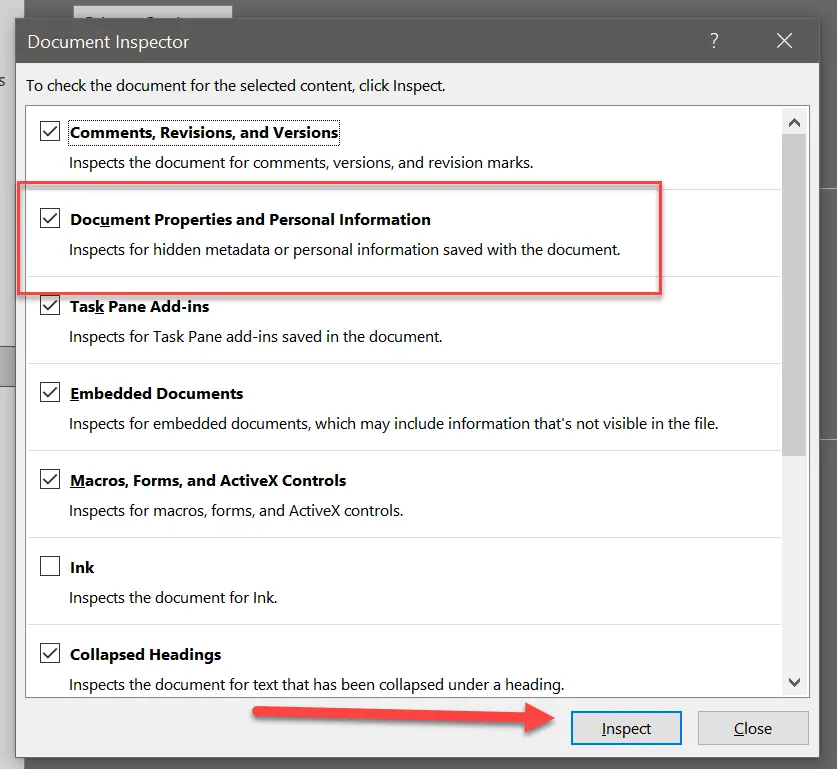The width and height of the screenshot is (837, 769).
Task: Disable the Embedded Documents checkbox
Action: tap(50, 393)
